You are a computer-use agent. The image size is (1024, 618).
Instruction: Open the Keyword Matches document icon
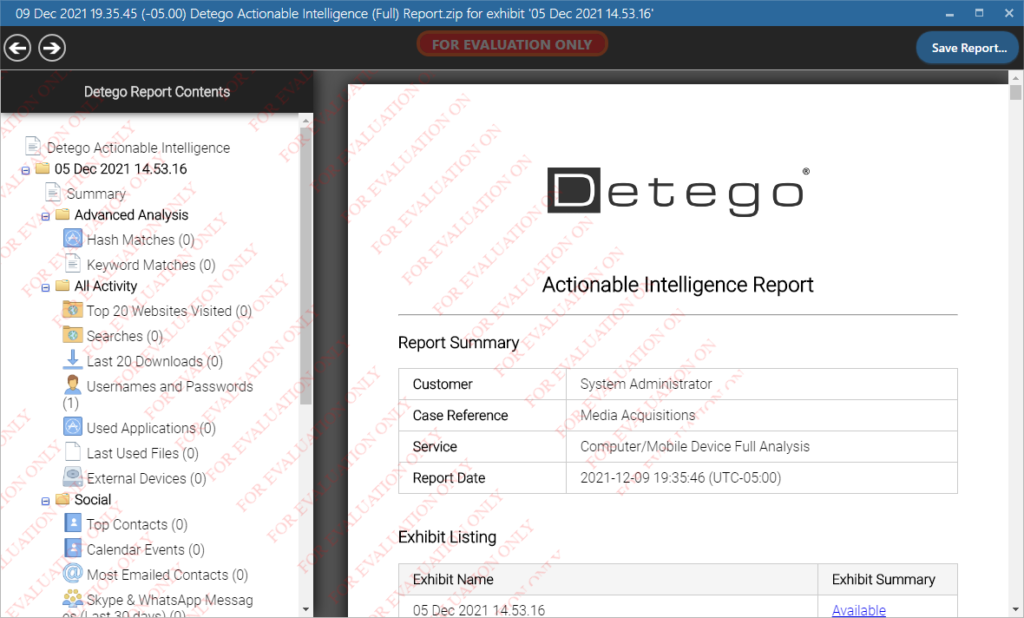click(x=73, y=263)
